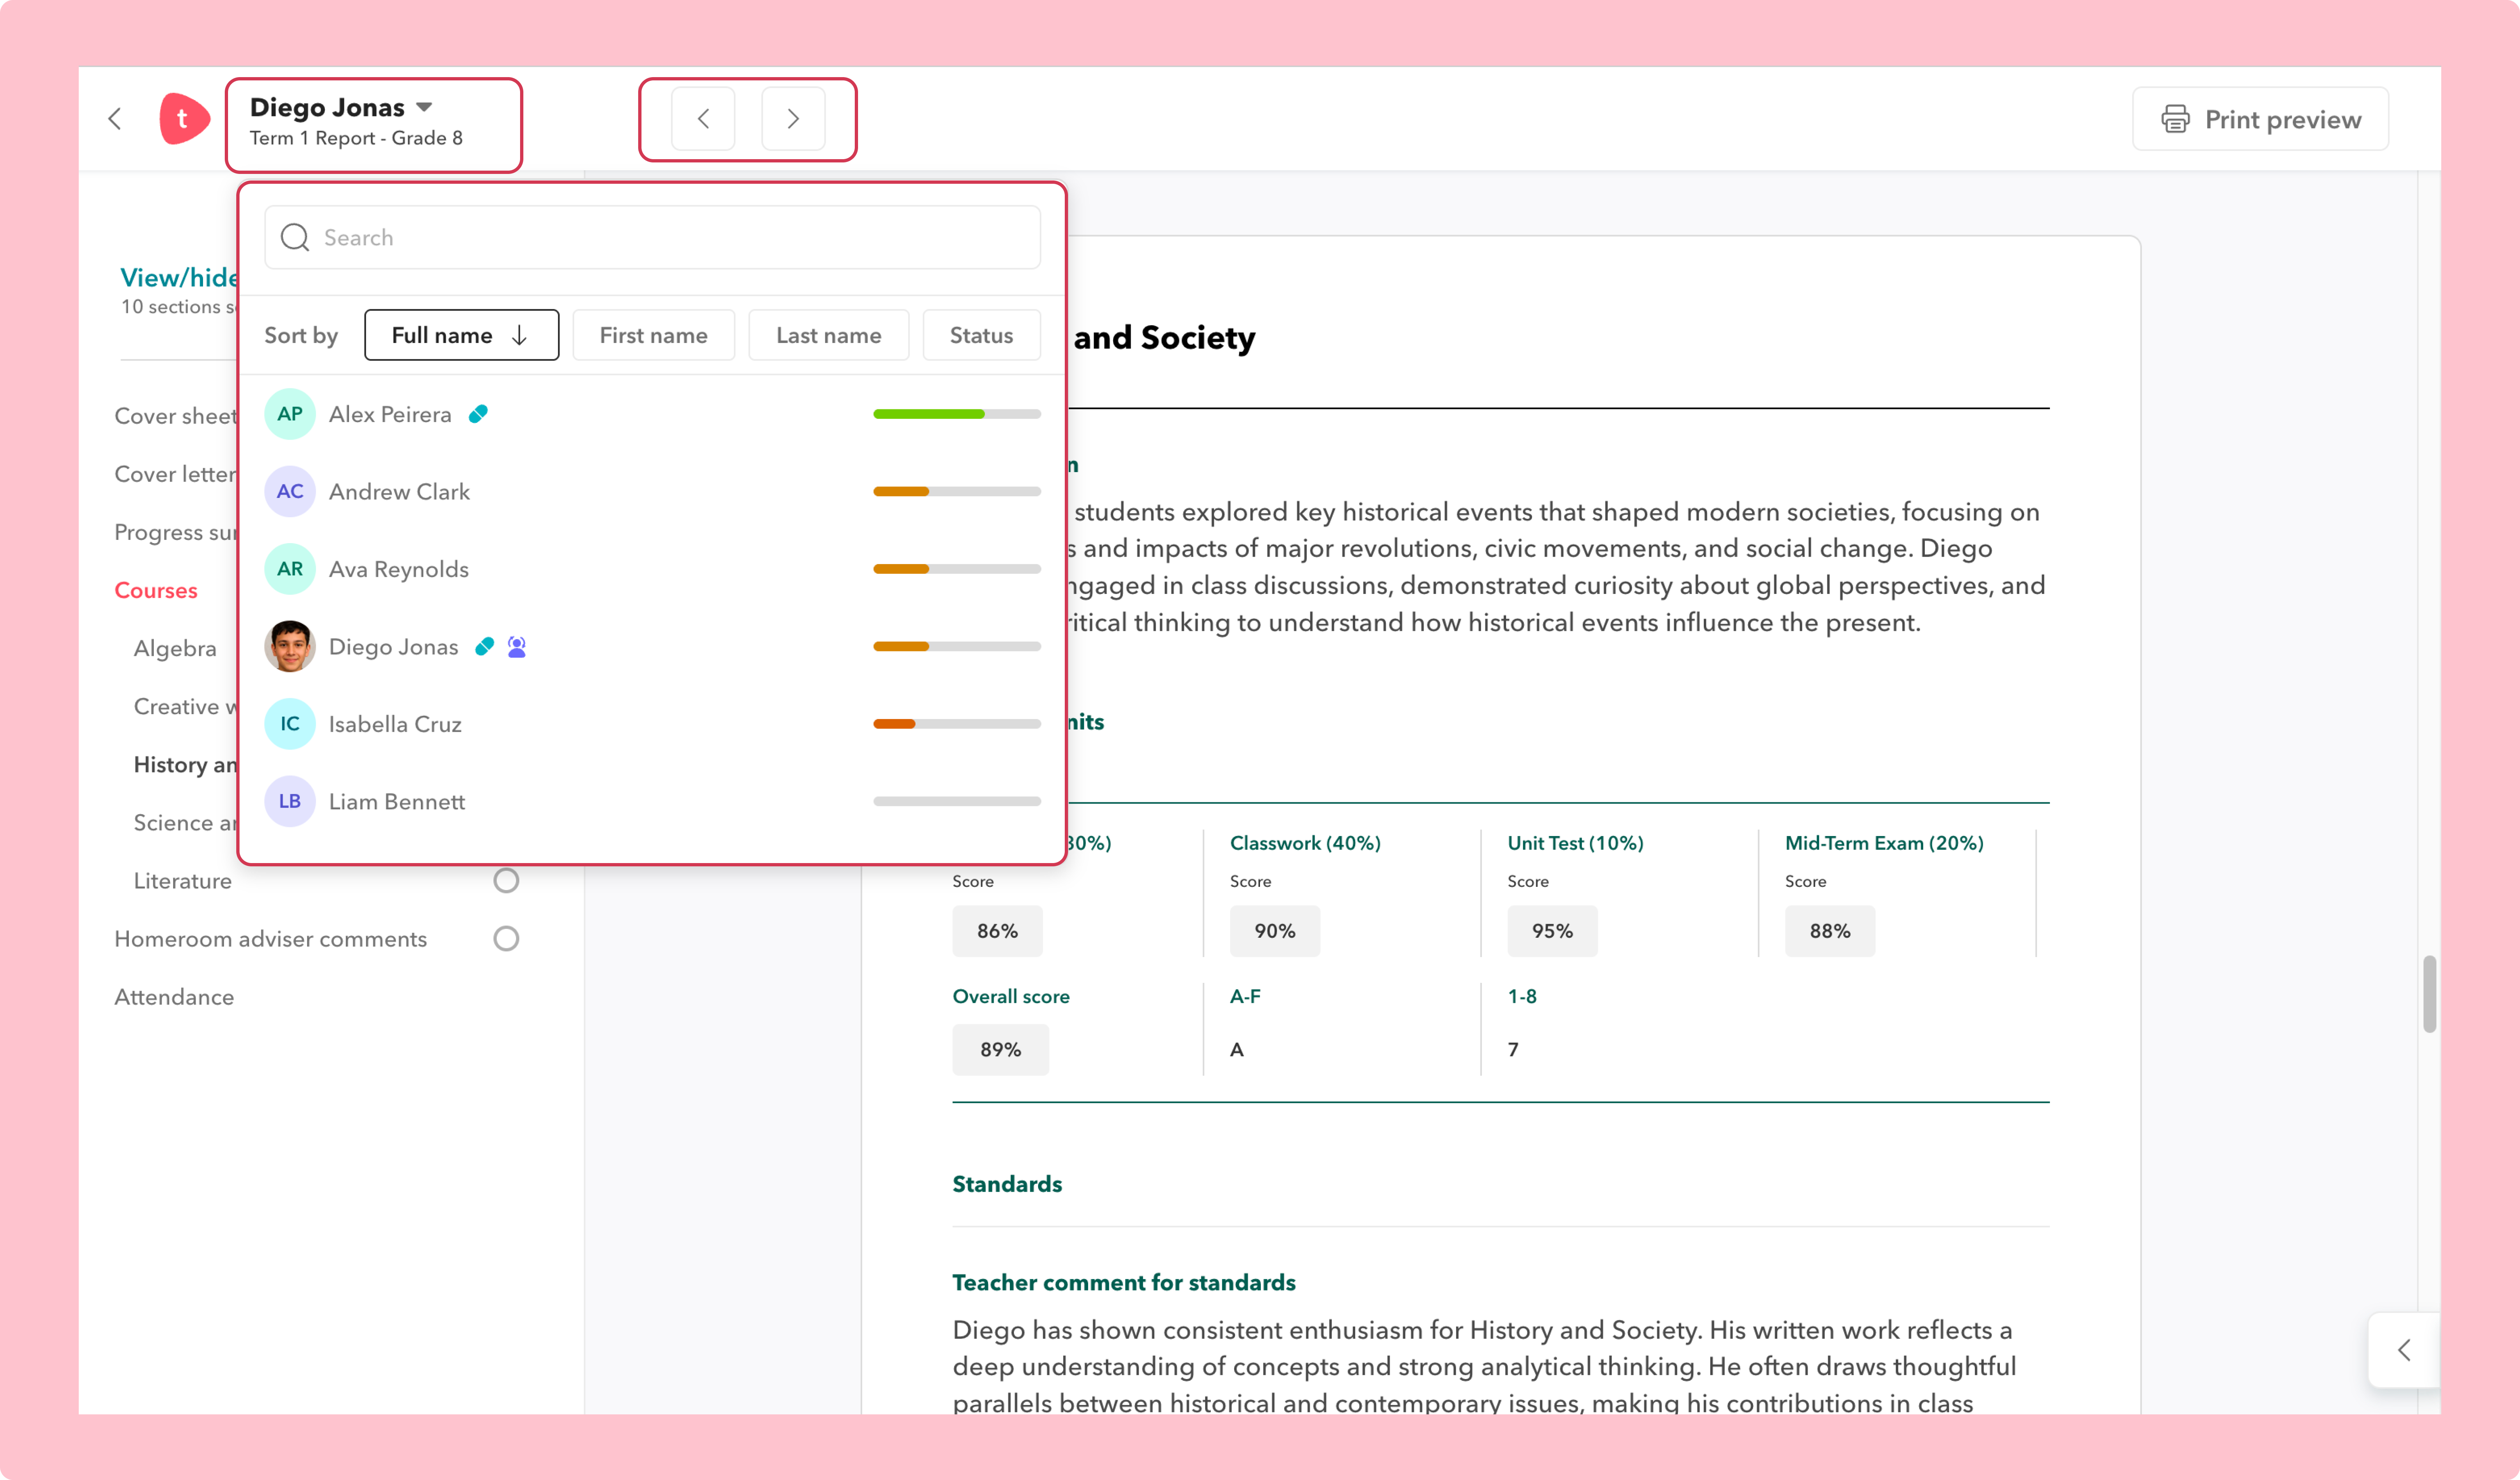Open the Literature course section
Screen dimensions: 2520x1480
183,881
